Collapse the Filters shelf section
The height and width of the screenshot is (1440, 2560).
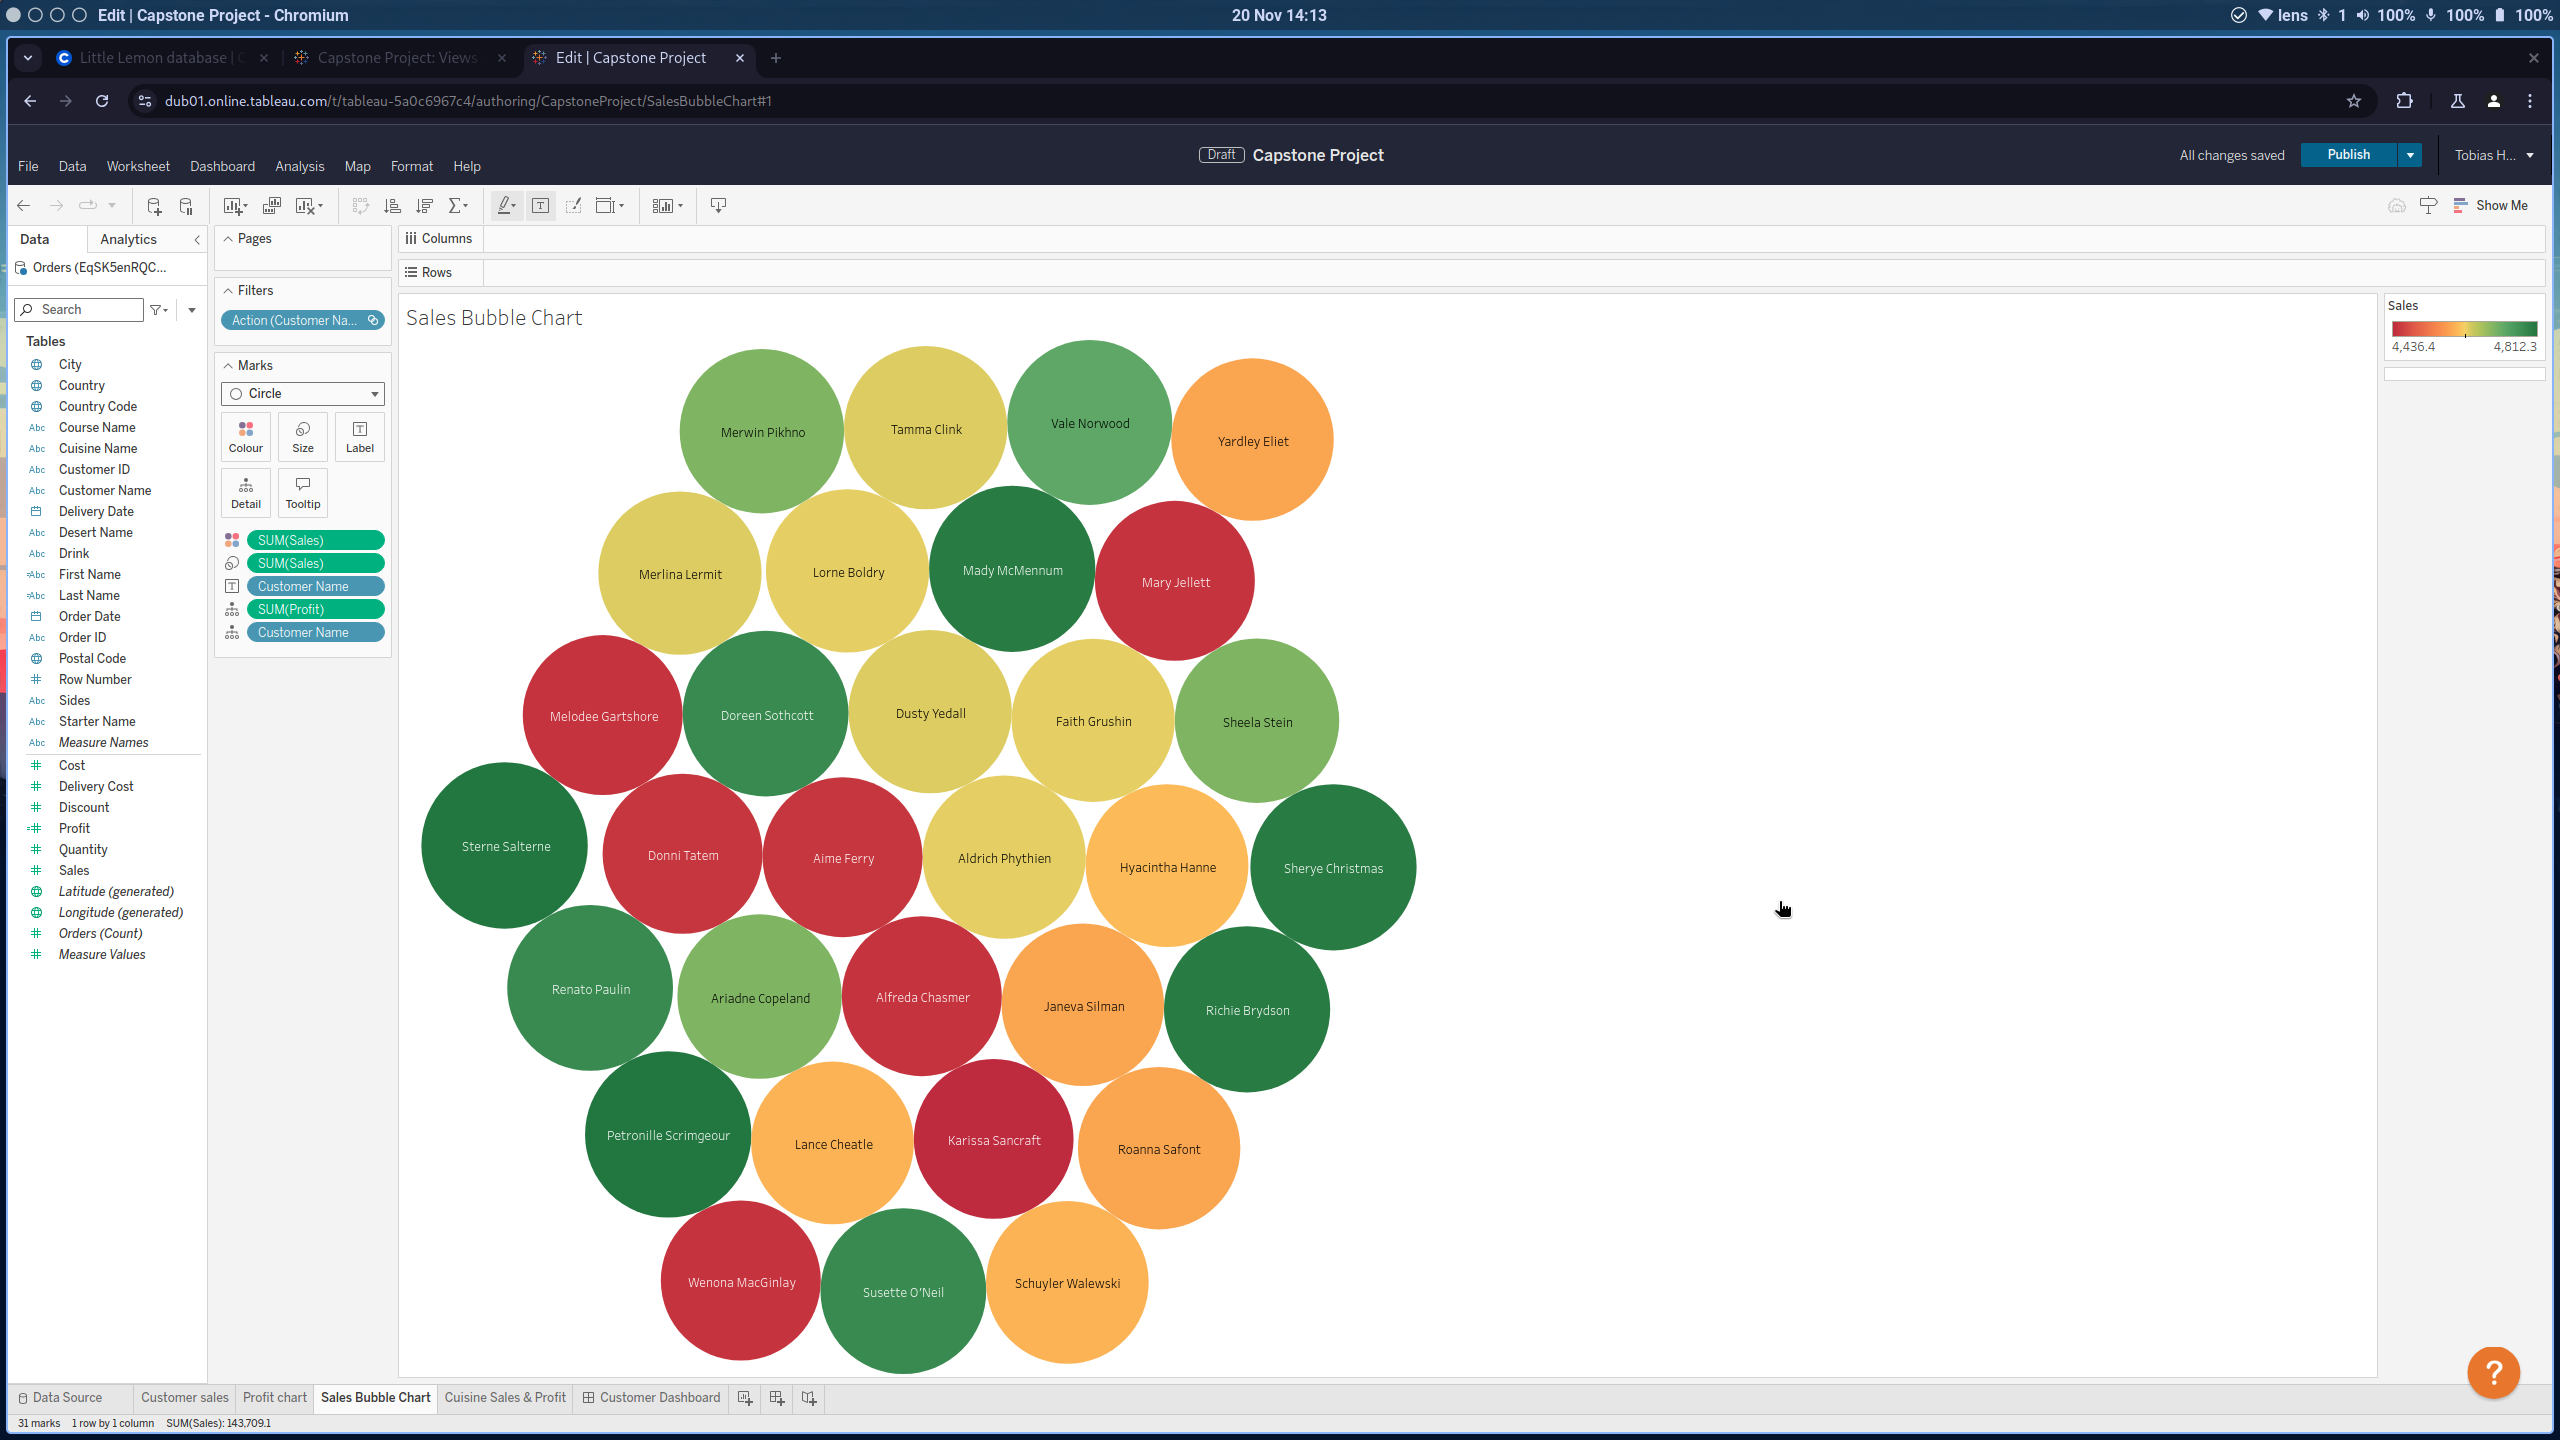point(228,291)
